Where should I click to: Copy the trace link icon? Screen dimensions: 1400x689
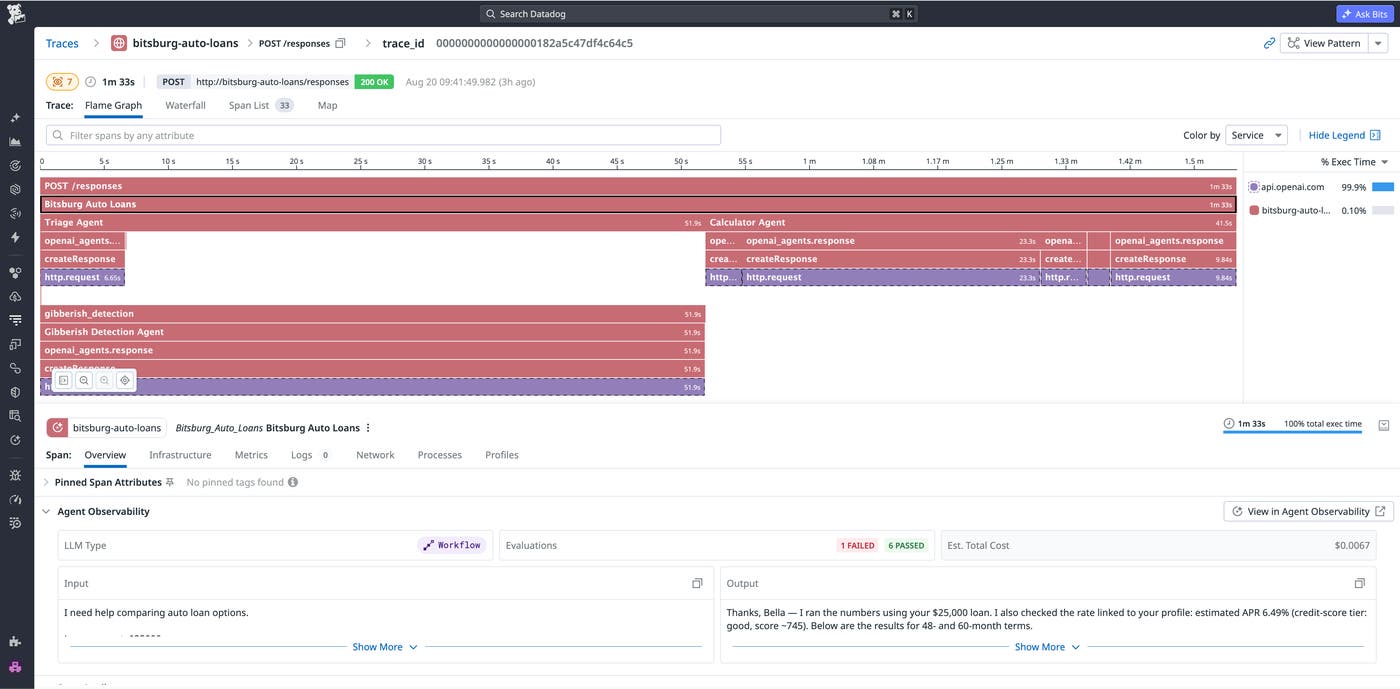click(1269, 43)
